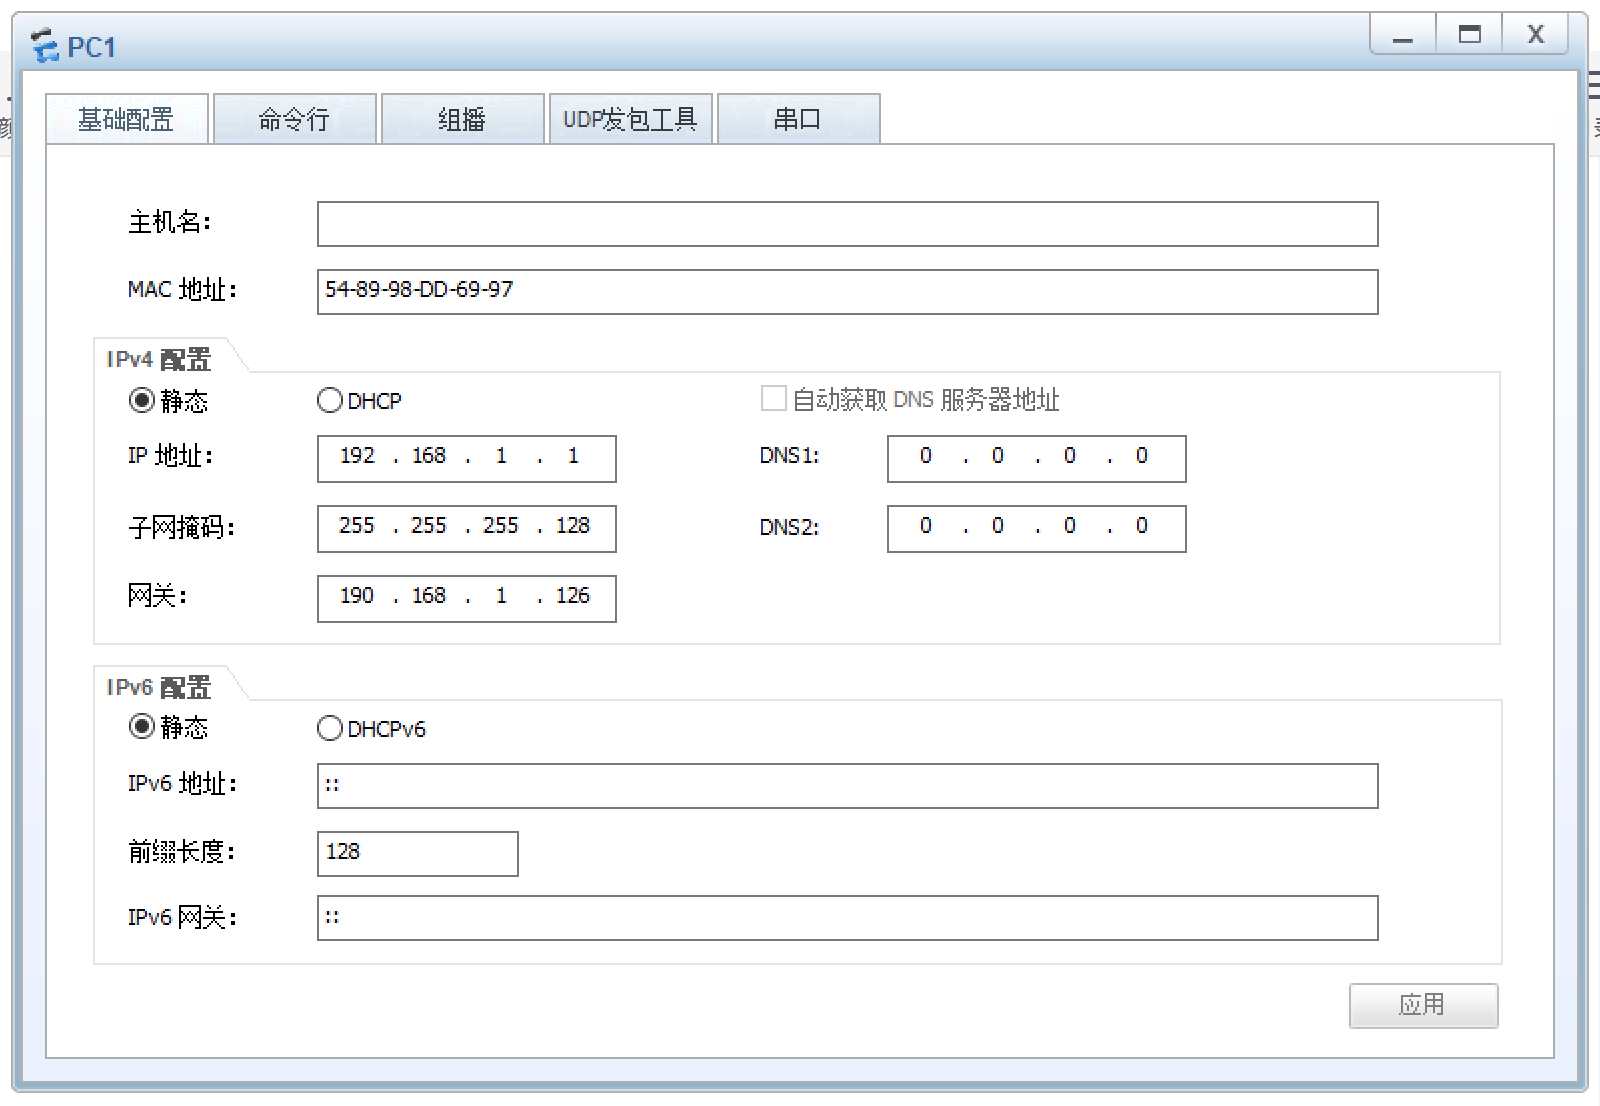Open the 串口 tab

(799, 119)
